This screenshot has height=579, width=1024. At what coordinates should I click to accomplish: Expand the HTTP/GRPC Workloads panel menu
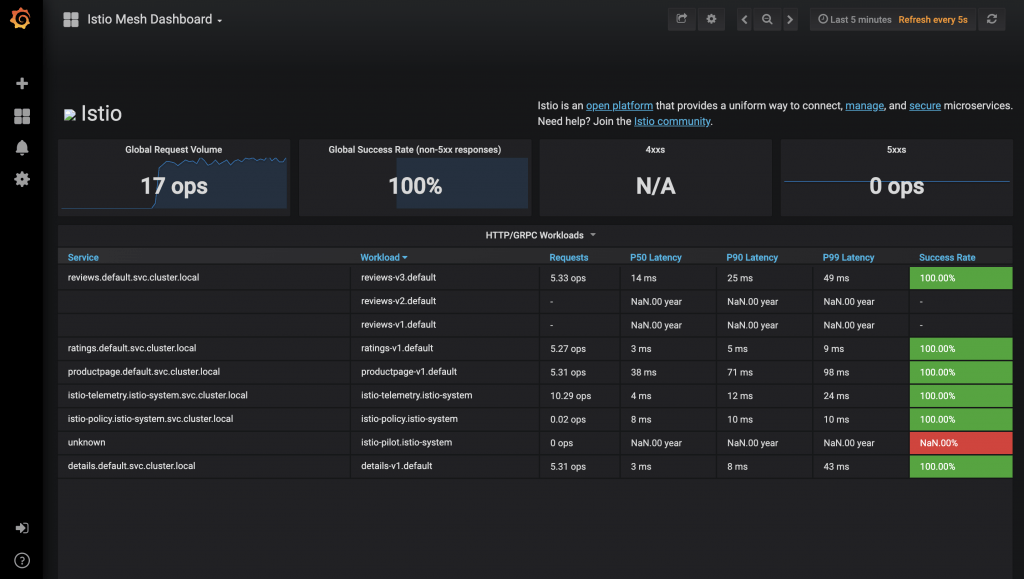point(540,235)
